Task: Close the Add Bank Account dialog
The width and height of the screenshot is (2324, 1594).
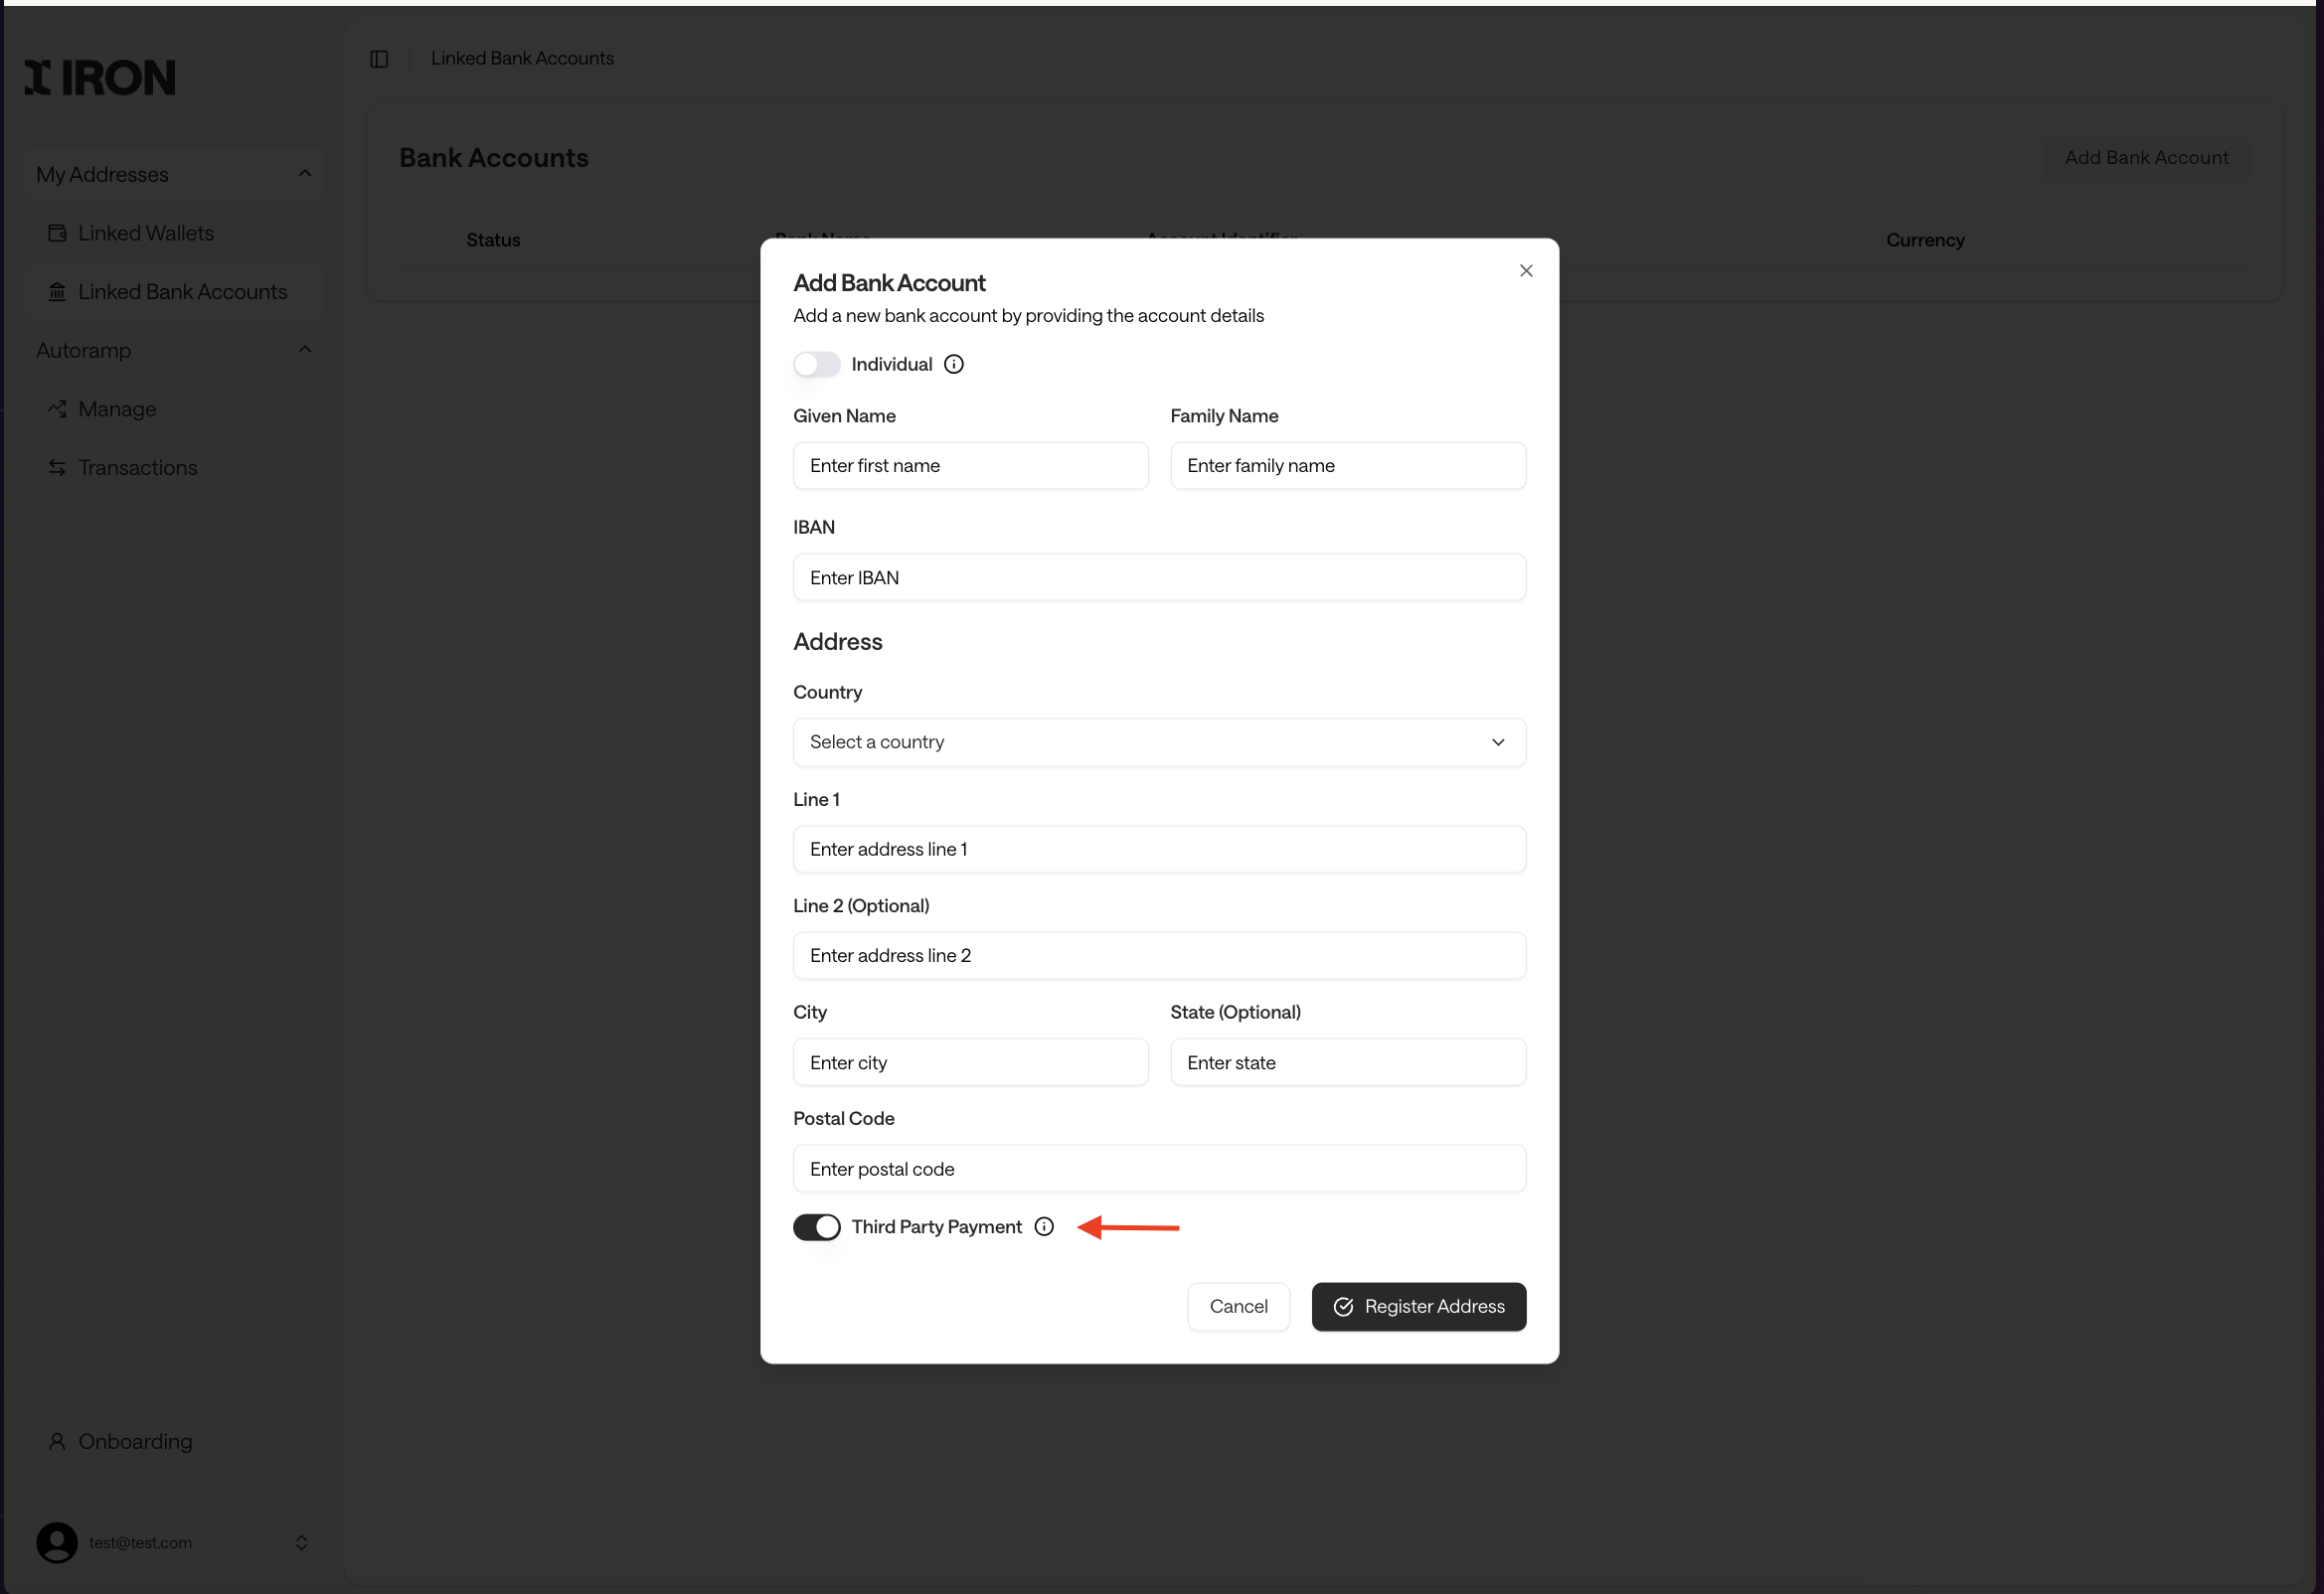Action: [x=1526, y=271]
